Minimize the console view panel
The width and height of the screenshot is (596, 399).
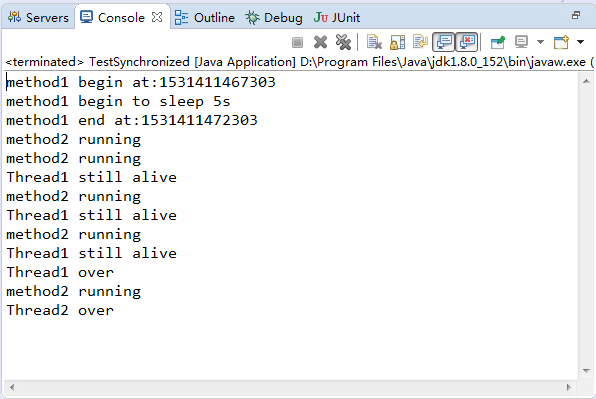[576, 15]
